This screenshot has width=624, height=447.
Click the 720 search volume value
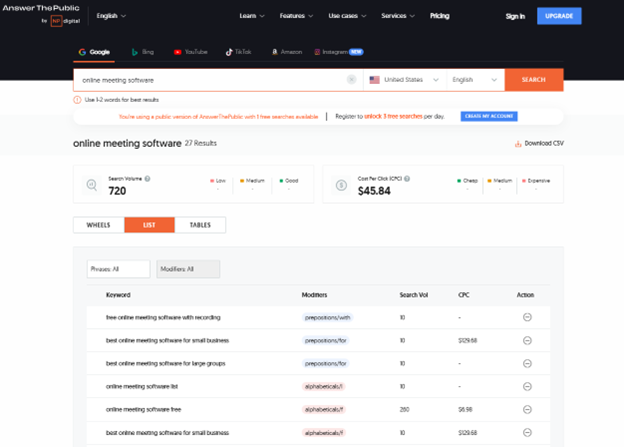[117, 191]
